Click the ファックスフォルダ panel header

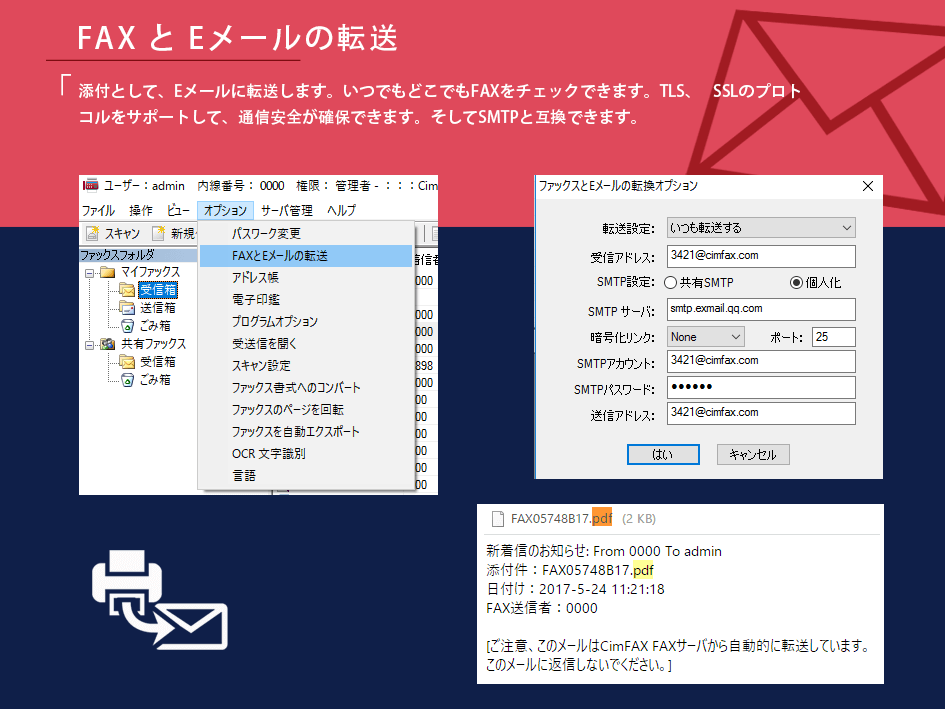pos(138,255)
